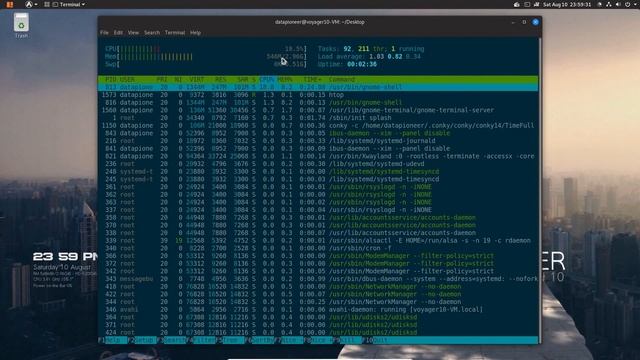This screenshot has height=360, width=640.
Task: Sort by the RES column header
Action: click(220, 80)
